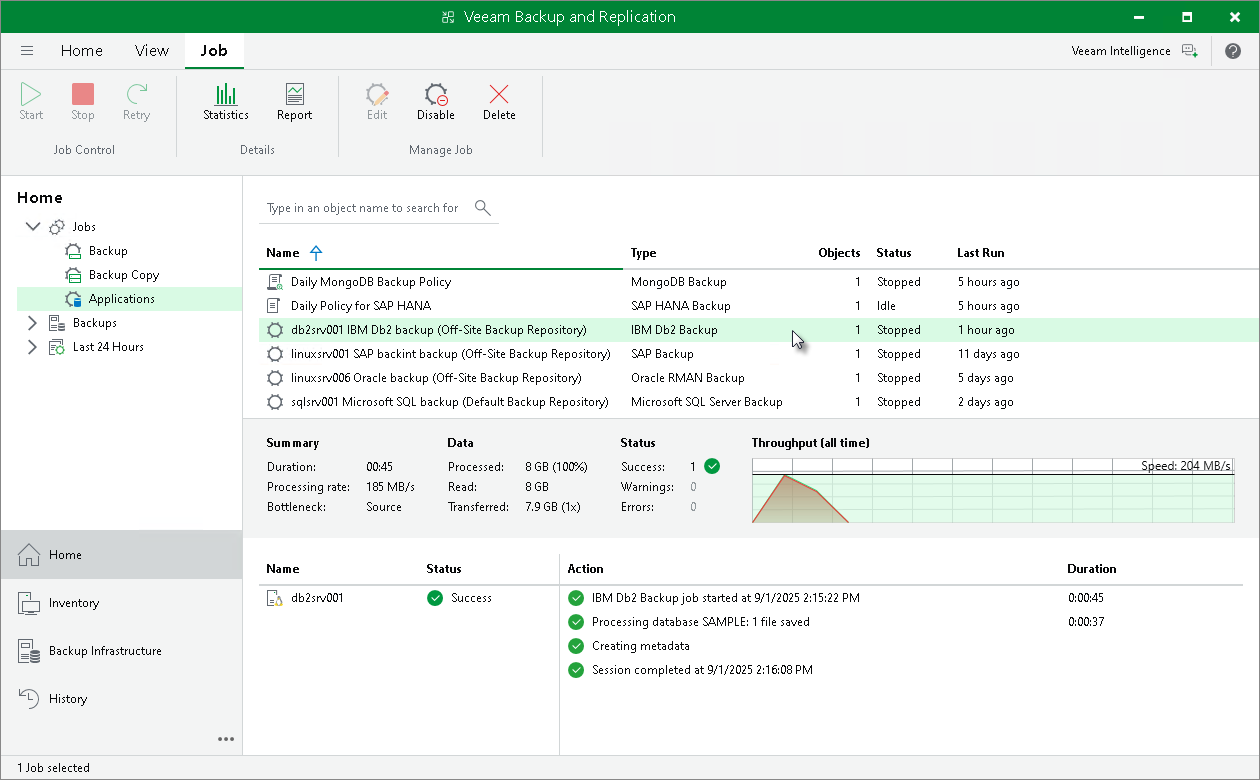Click the object name search field
The height and width of the screenshot is (780, 1260).
coord(364,208)
